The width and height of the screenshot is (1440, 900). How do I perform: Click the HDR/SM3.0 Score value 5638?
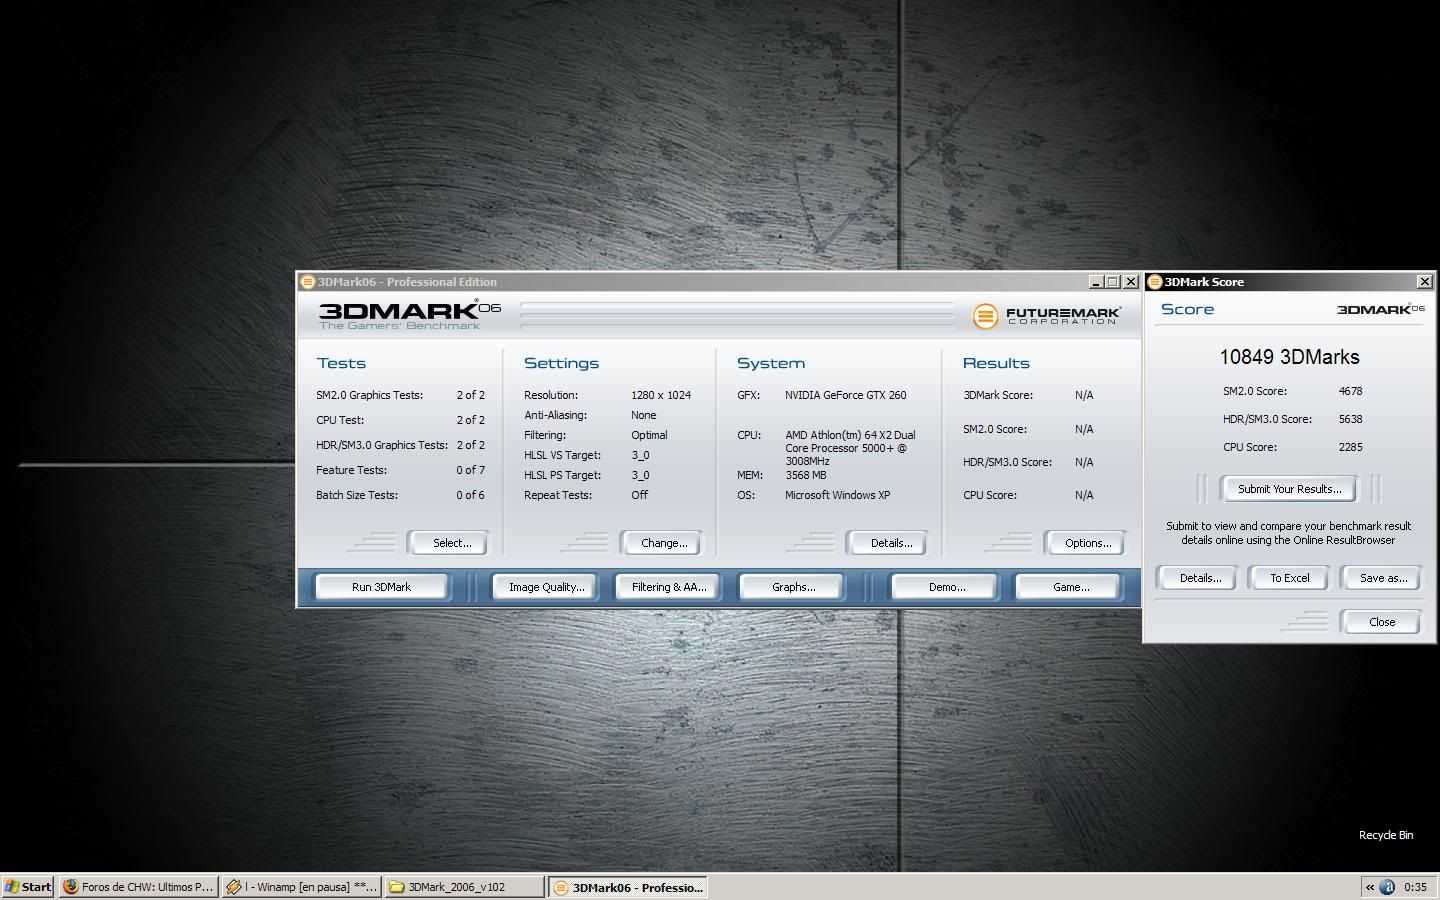[x=1350, y=419]
